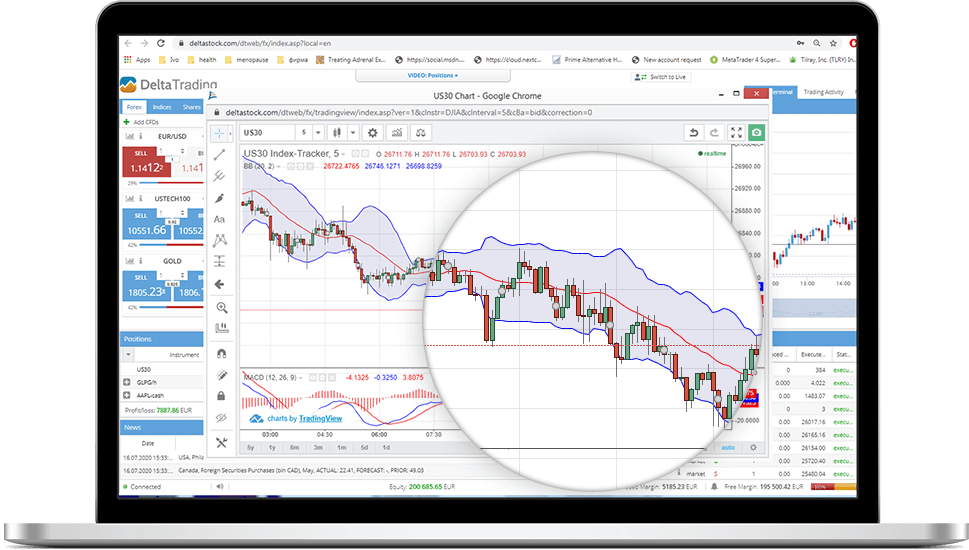Open Positions column dropdown arrow

pyautogui.click(x=128, y=355)
